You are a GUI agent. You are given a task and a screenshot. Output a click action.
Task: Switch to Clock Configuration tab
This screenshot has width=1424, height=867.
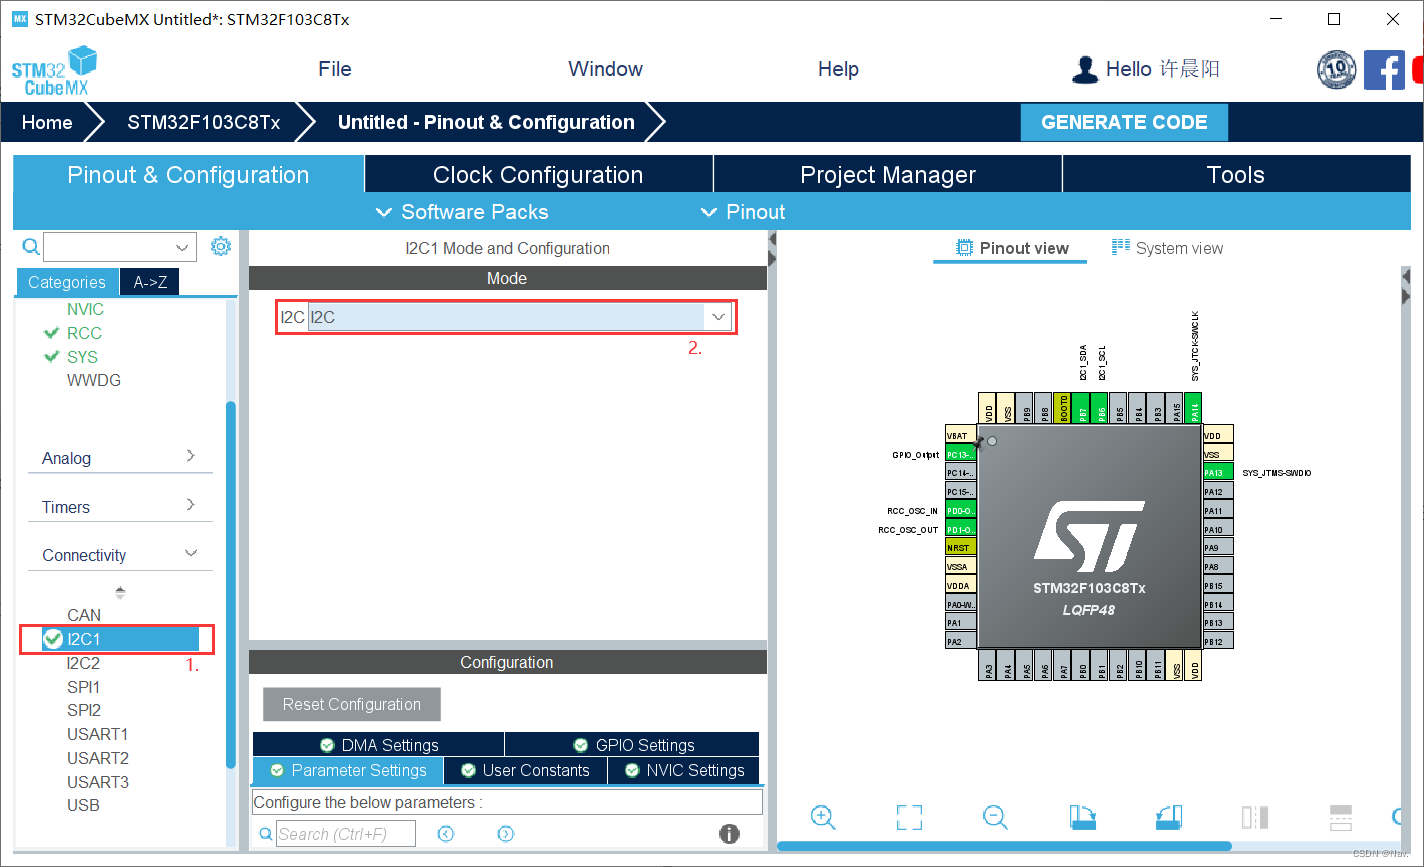coord(538,174)
